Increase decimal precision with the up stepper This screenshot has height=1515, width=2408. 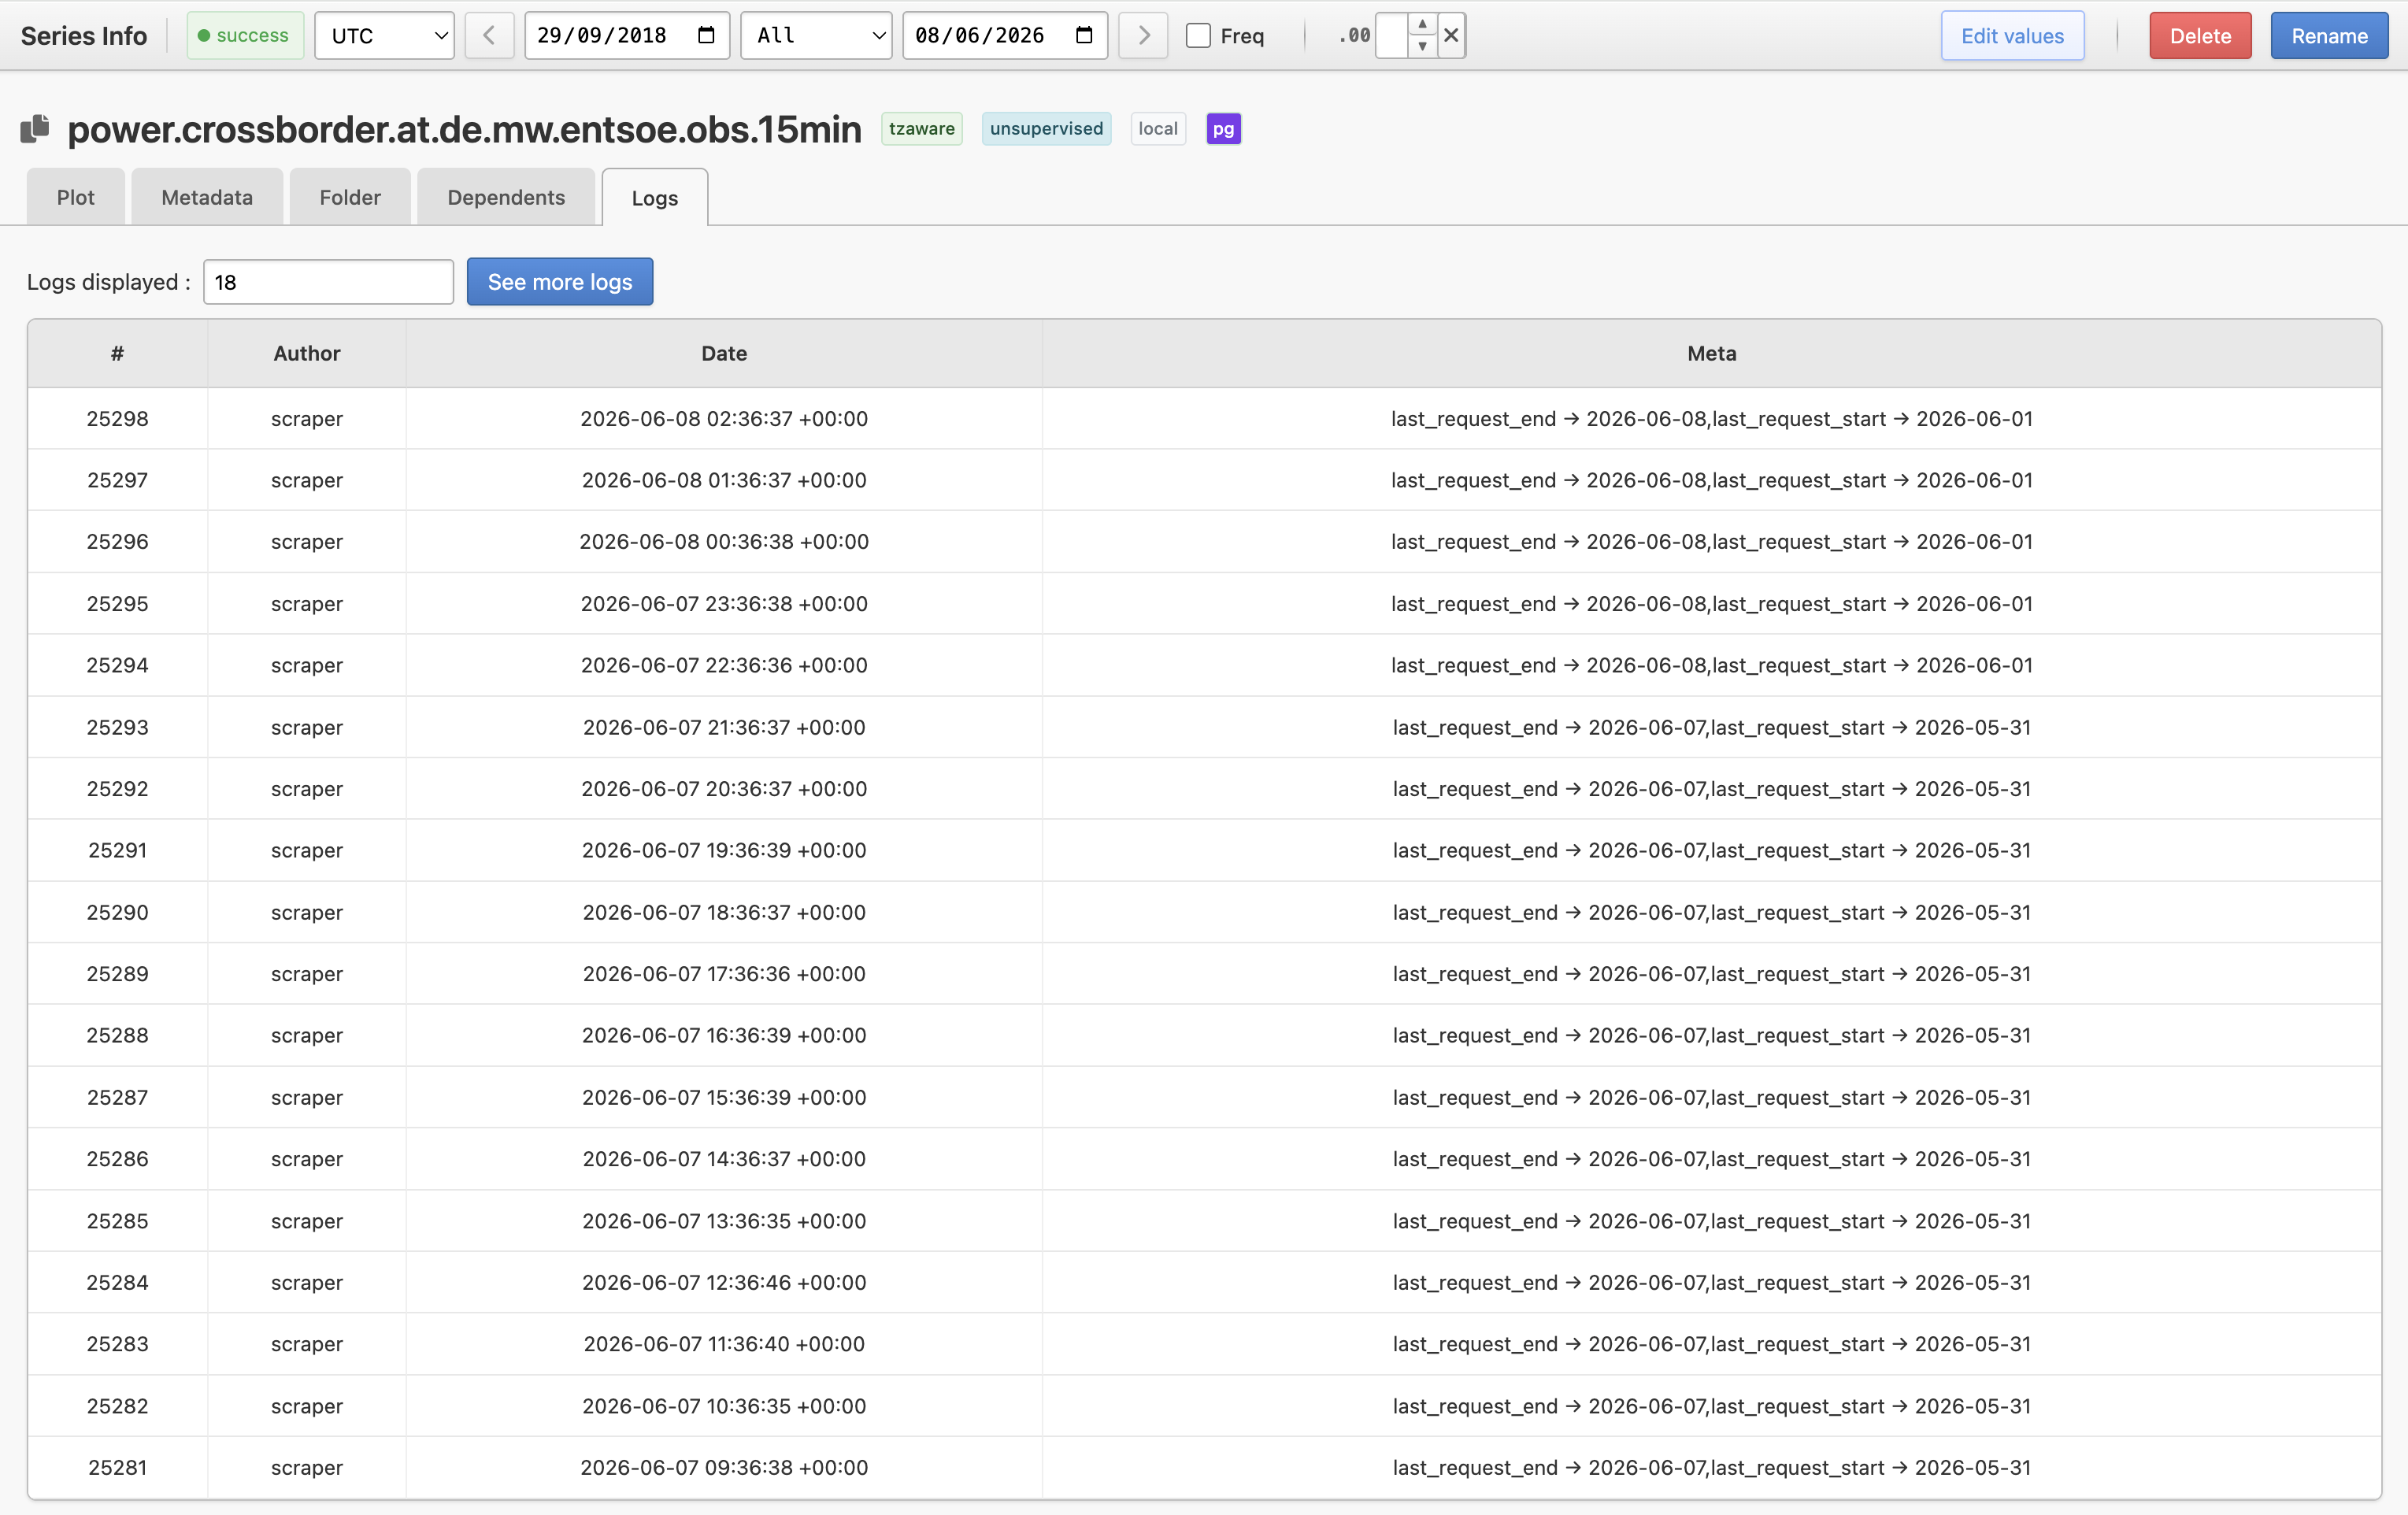(x=1422, y=24)
